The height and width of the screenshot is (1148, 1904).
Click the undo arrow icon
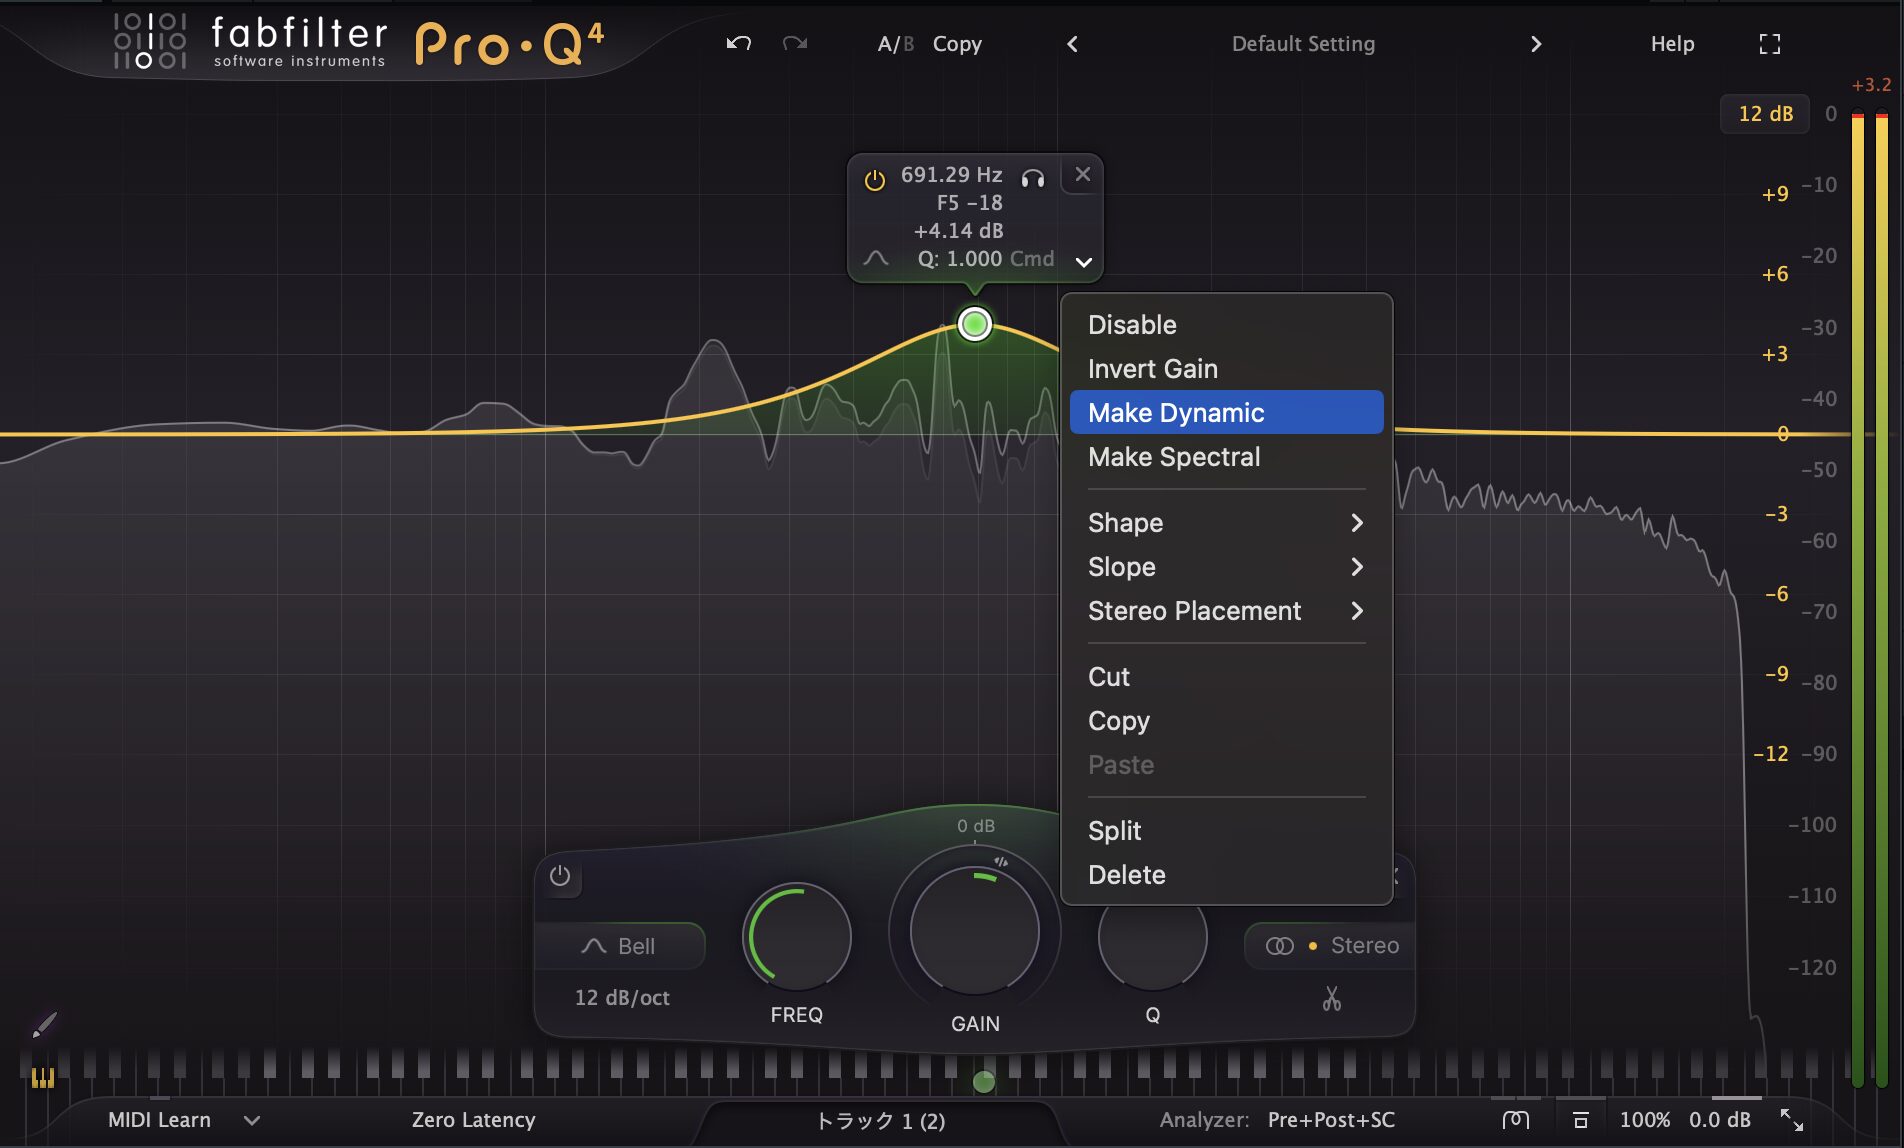[738, 43]
